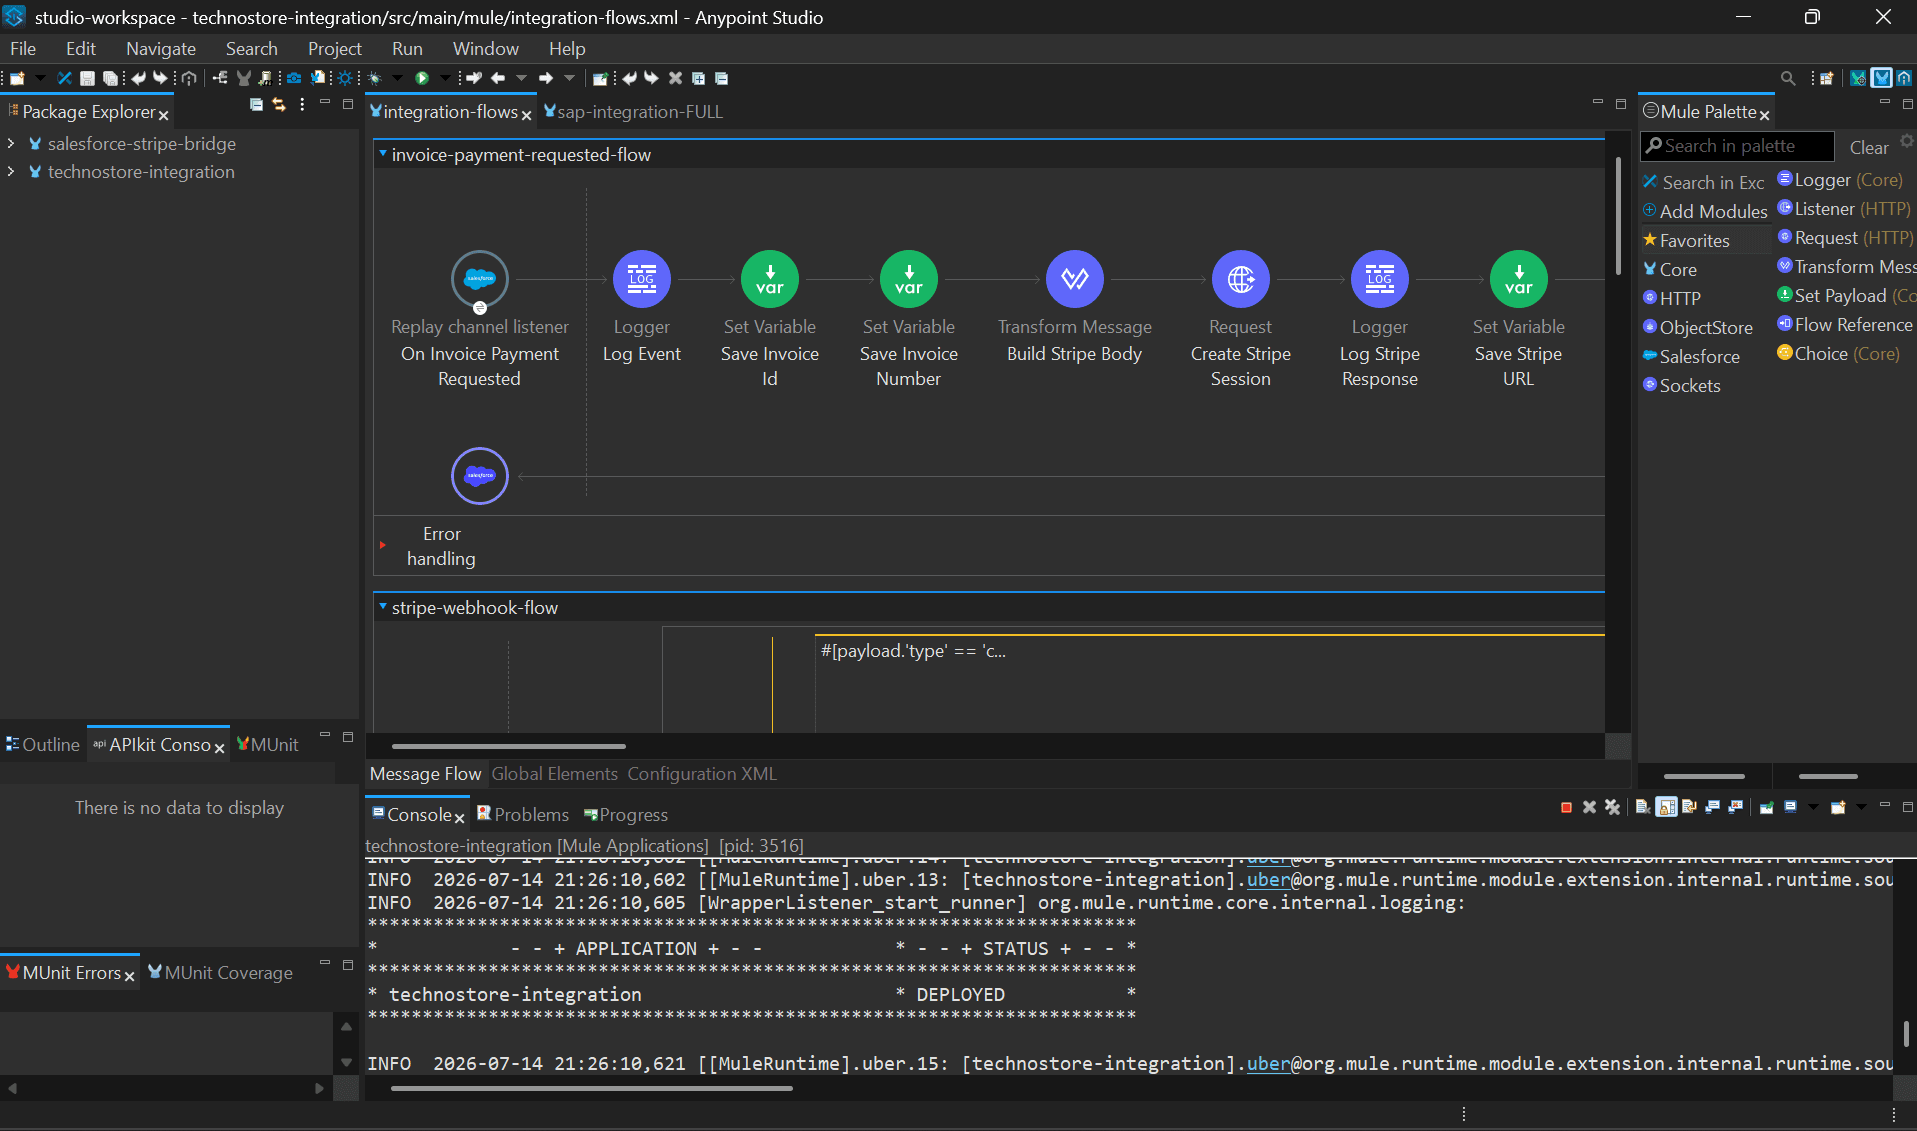Click the uber link in uber.13 log line
This screenshot has width=1917, height=1131.
(x=1268, y=879)
